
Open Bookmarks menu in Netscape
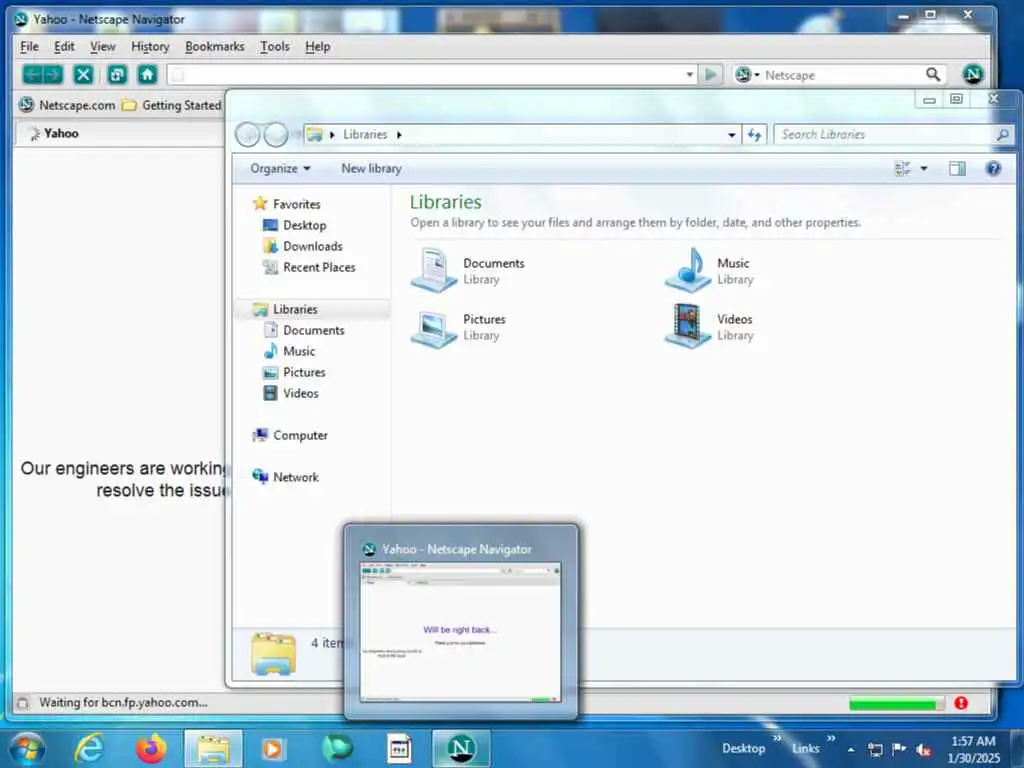pyautogui.click(x=215, y=46)
